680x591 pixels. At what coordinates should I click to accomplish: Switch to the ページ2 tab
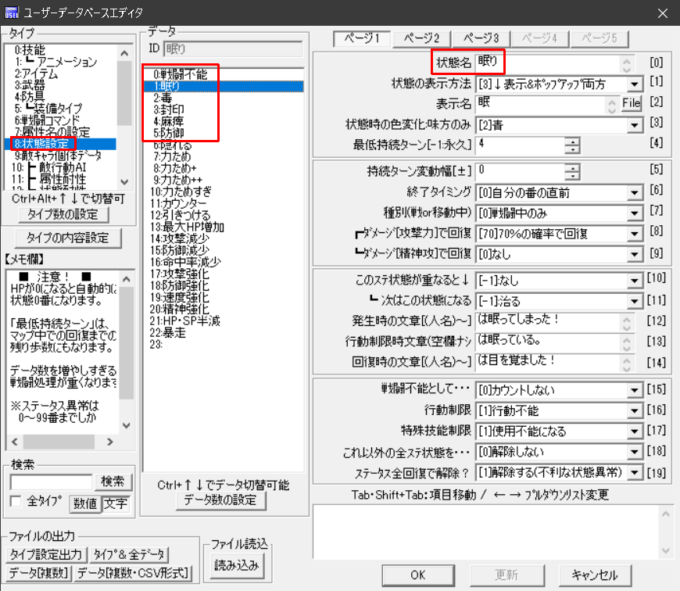[x=420, y=37]
